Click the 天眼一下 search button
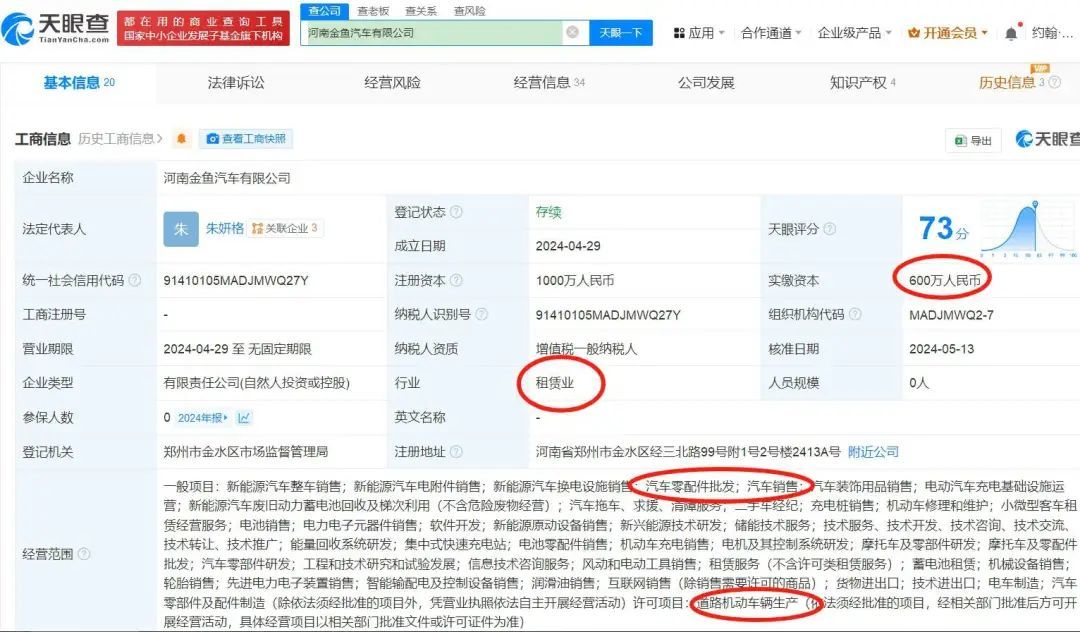 pos(621,32)
